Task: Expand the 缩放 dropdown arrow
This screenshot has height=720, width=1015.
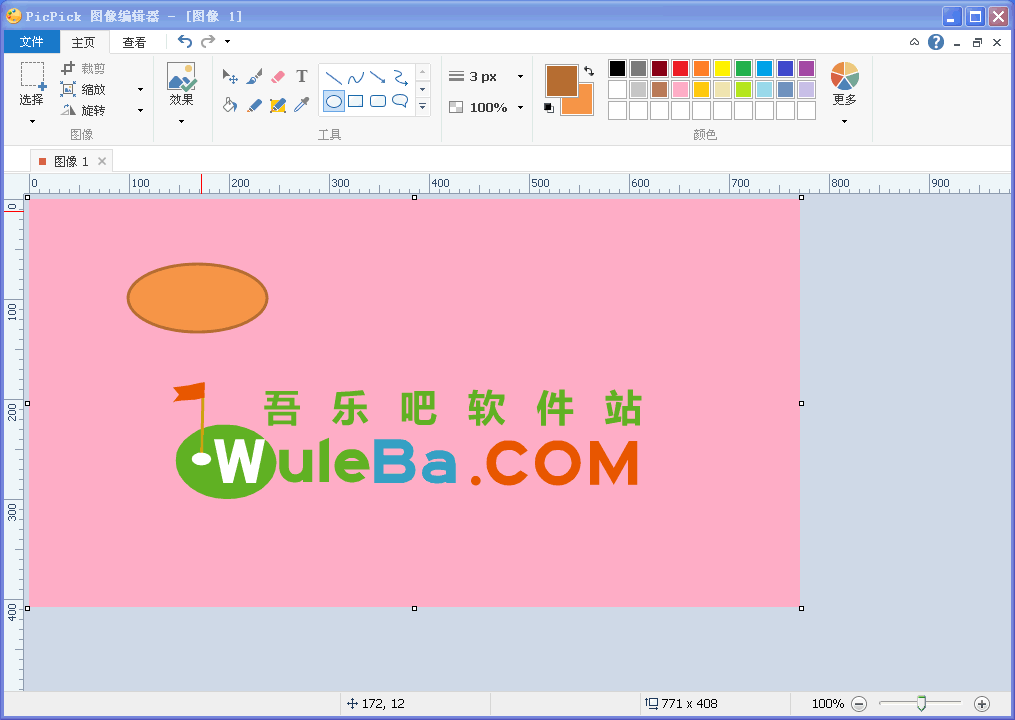Action: tap(140, 89)
